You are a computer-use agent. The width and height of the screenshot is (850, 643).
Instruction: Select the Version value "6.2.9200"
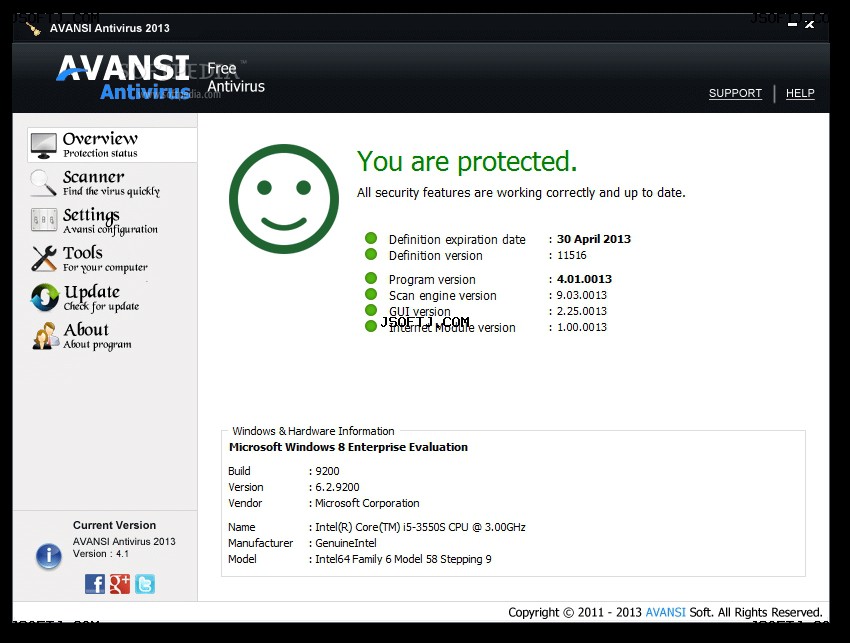pyautogui.click(x=337, y=487)
